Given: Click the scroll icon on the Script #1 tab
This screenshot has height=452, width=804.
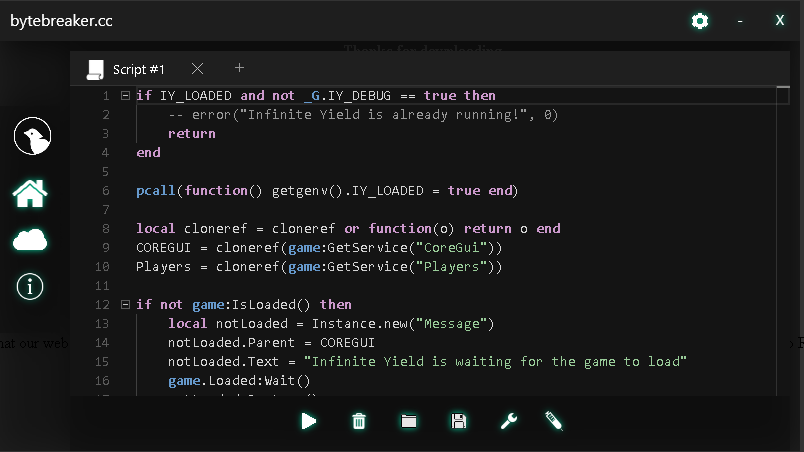Looking at the screenshot, I should [95, 70].
